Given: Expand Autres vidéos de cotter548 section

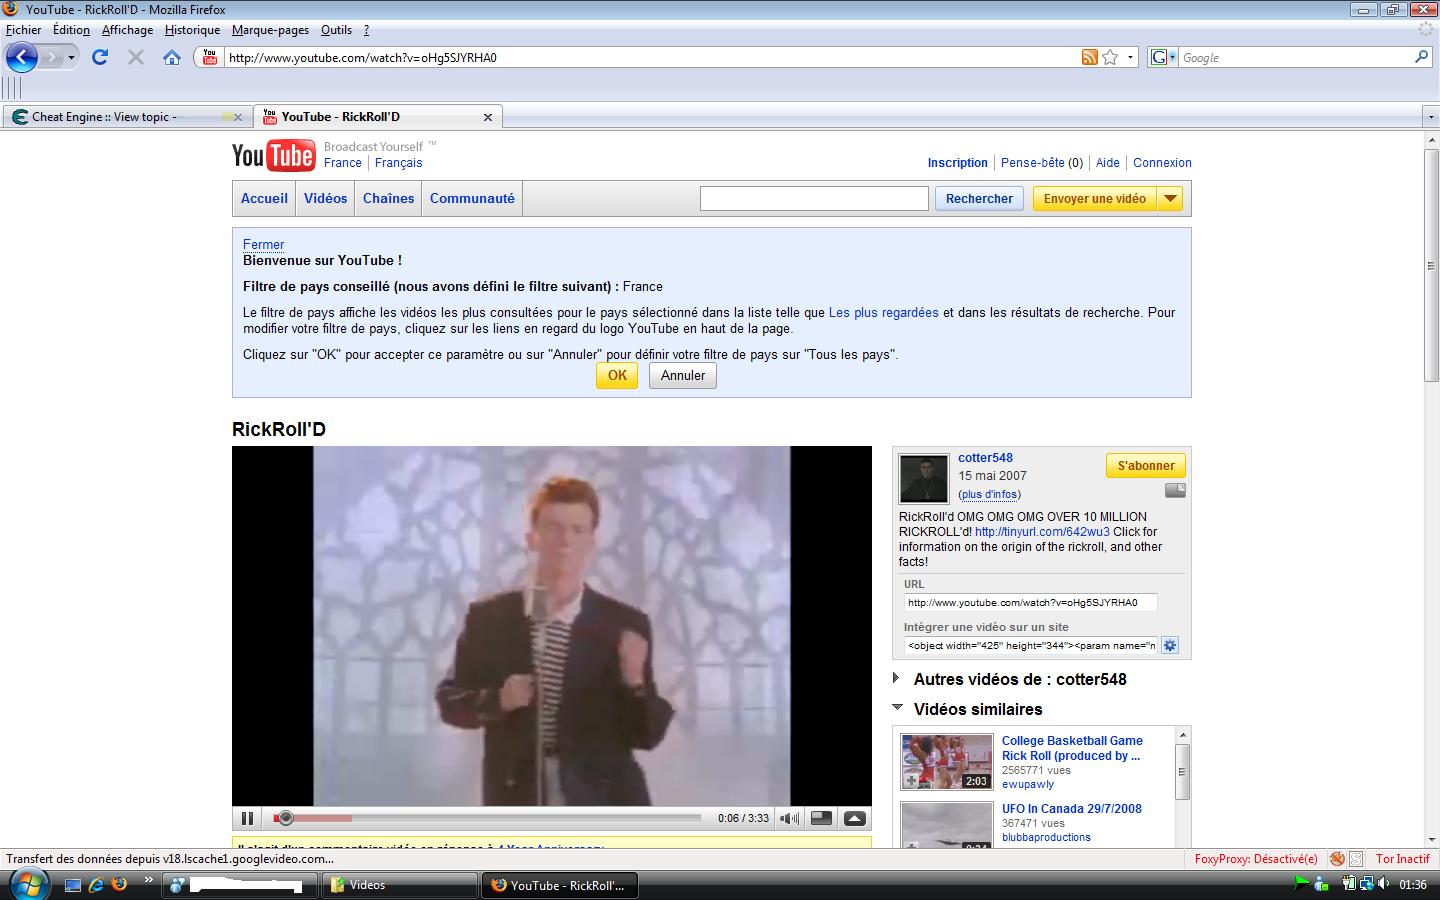Looking at the screenshot, I should click(896, 679).
